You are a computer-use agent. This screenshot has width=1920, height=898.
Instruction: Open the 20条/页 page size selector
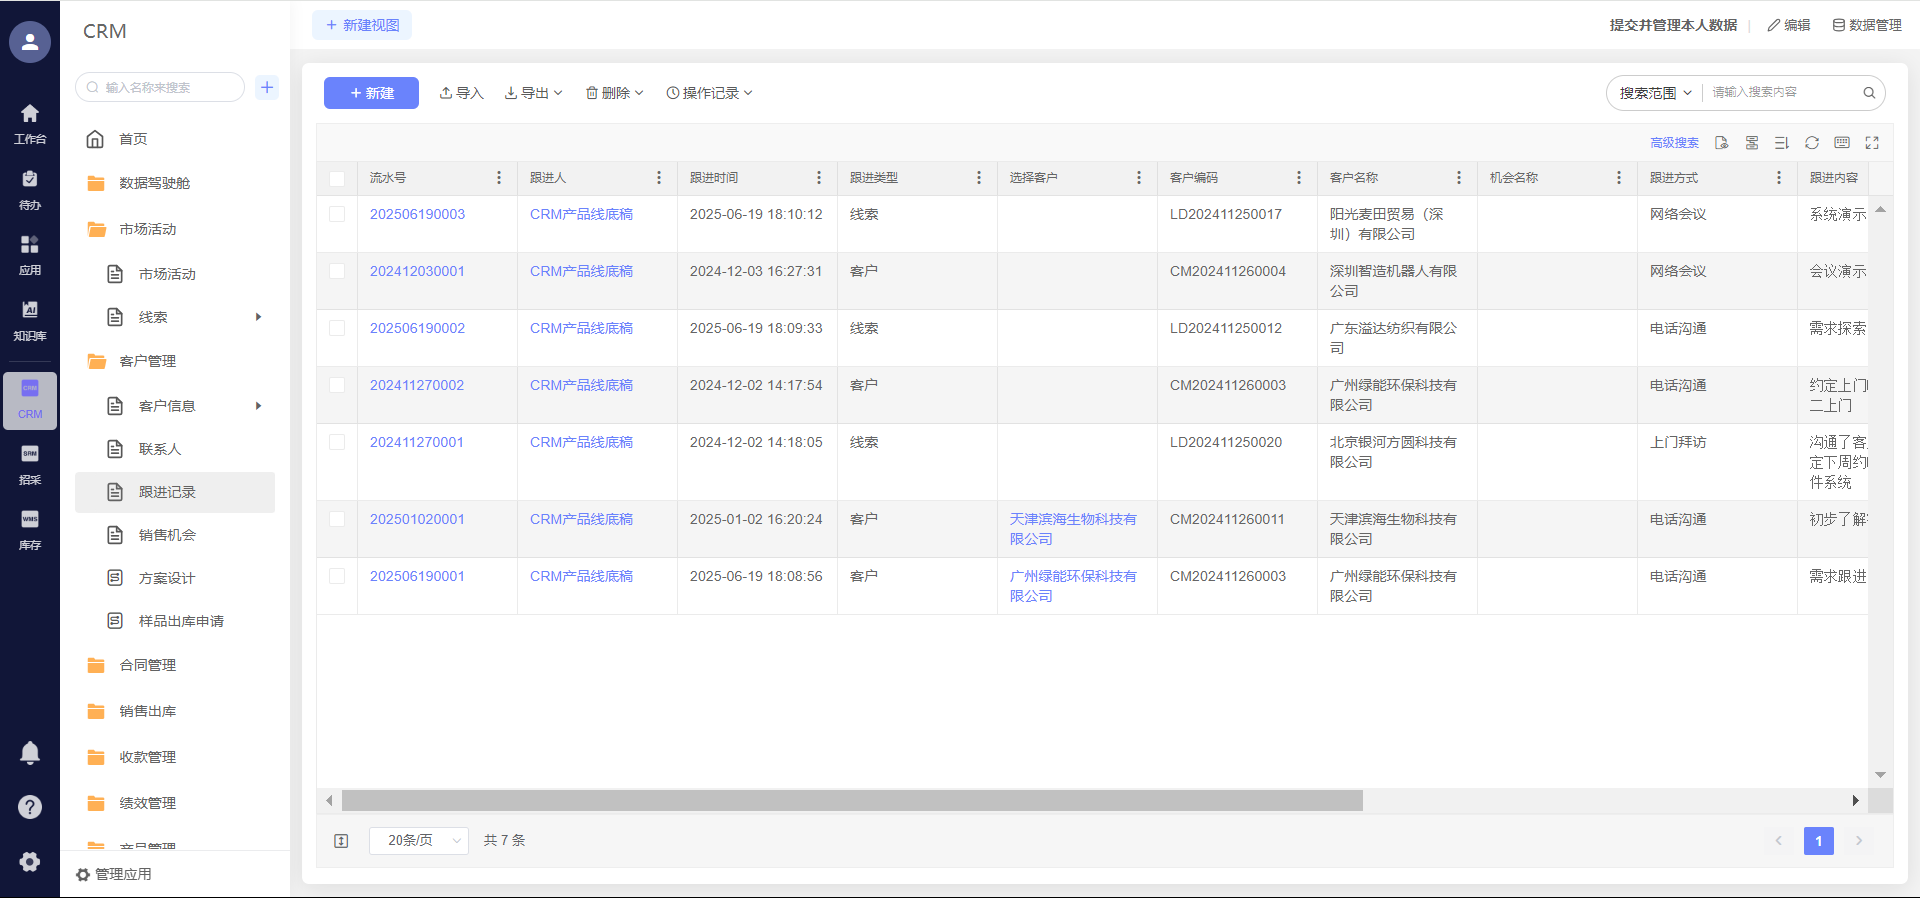[418, 841]
